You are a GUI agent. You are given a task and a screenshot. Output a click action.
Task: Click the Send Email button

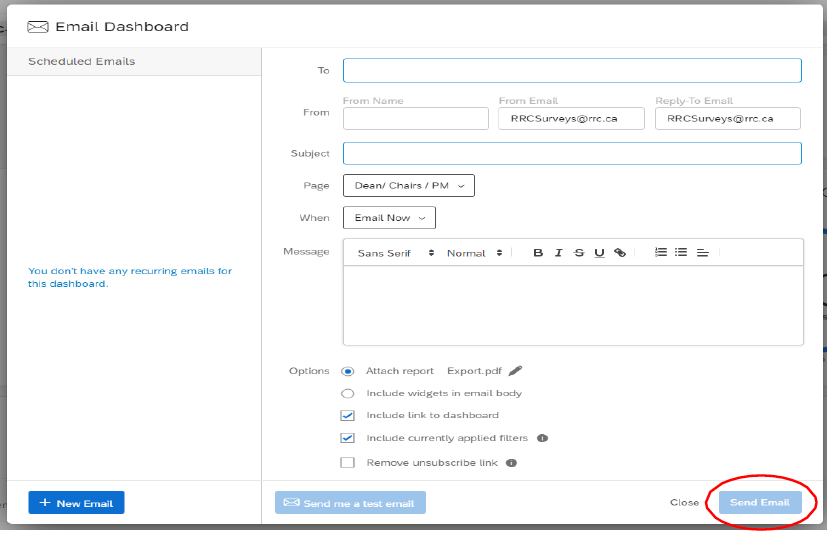tap(759, 502)
